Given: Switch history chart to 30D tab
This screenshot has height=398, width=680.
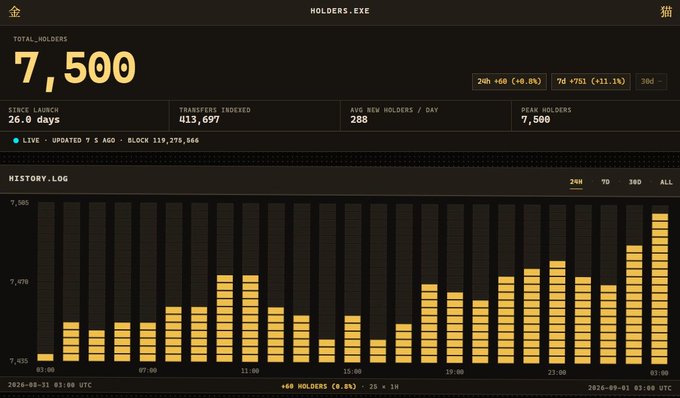Looking at the screenshot, I should 635,182.
